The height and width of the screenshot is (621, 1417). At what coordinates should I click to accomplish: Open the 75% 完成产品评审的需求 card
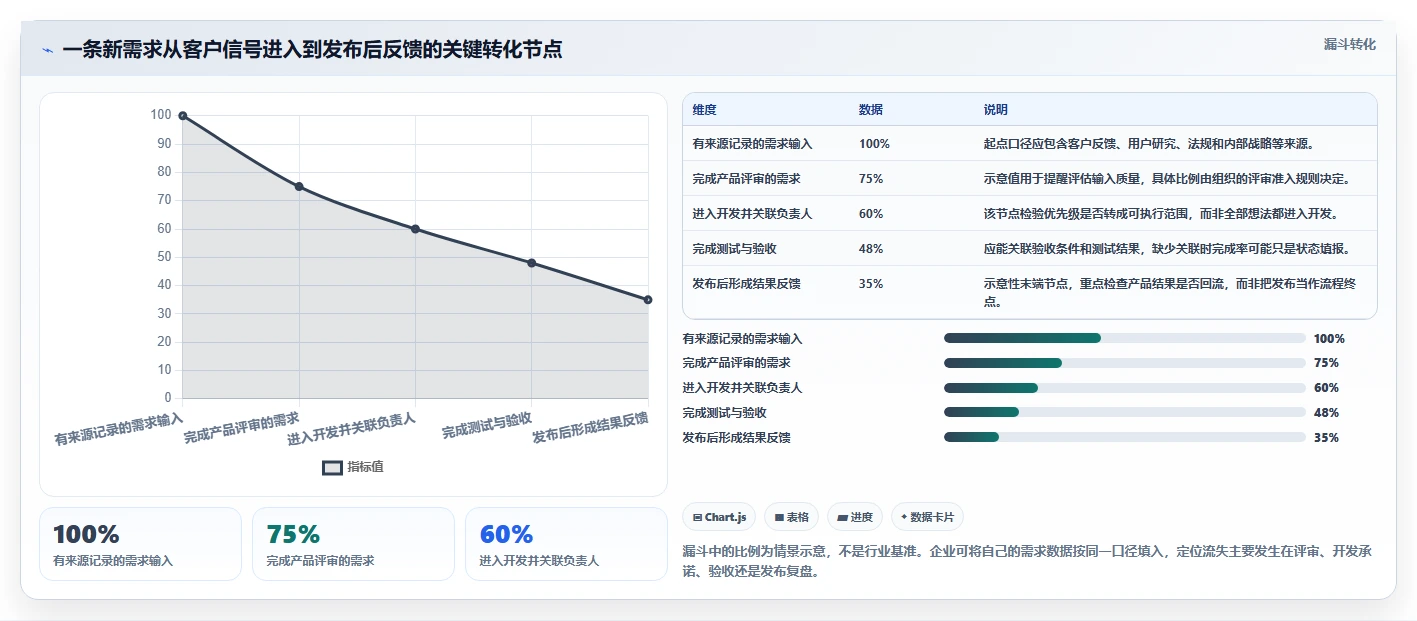[353, 544]
